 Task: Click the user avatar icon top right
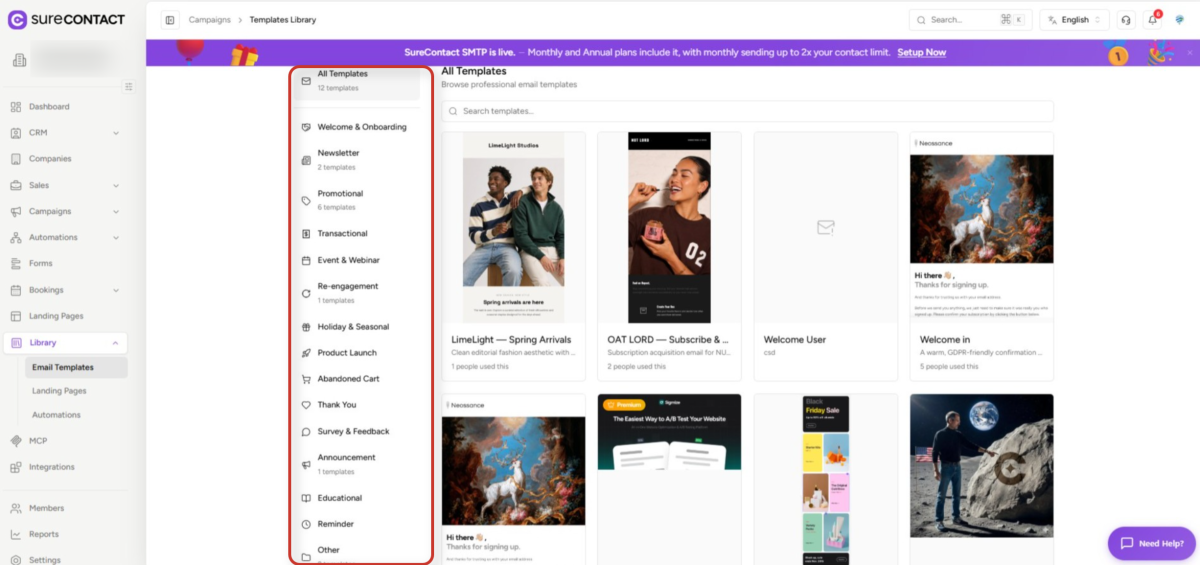[x=1179, y=19]
